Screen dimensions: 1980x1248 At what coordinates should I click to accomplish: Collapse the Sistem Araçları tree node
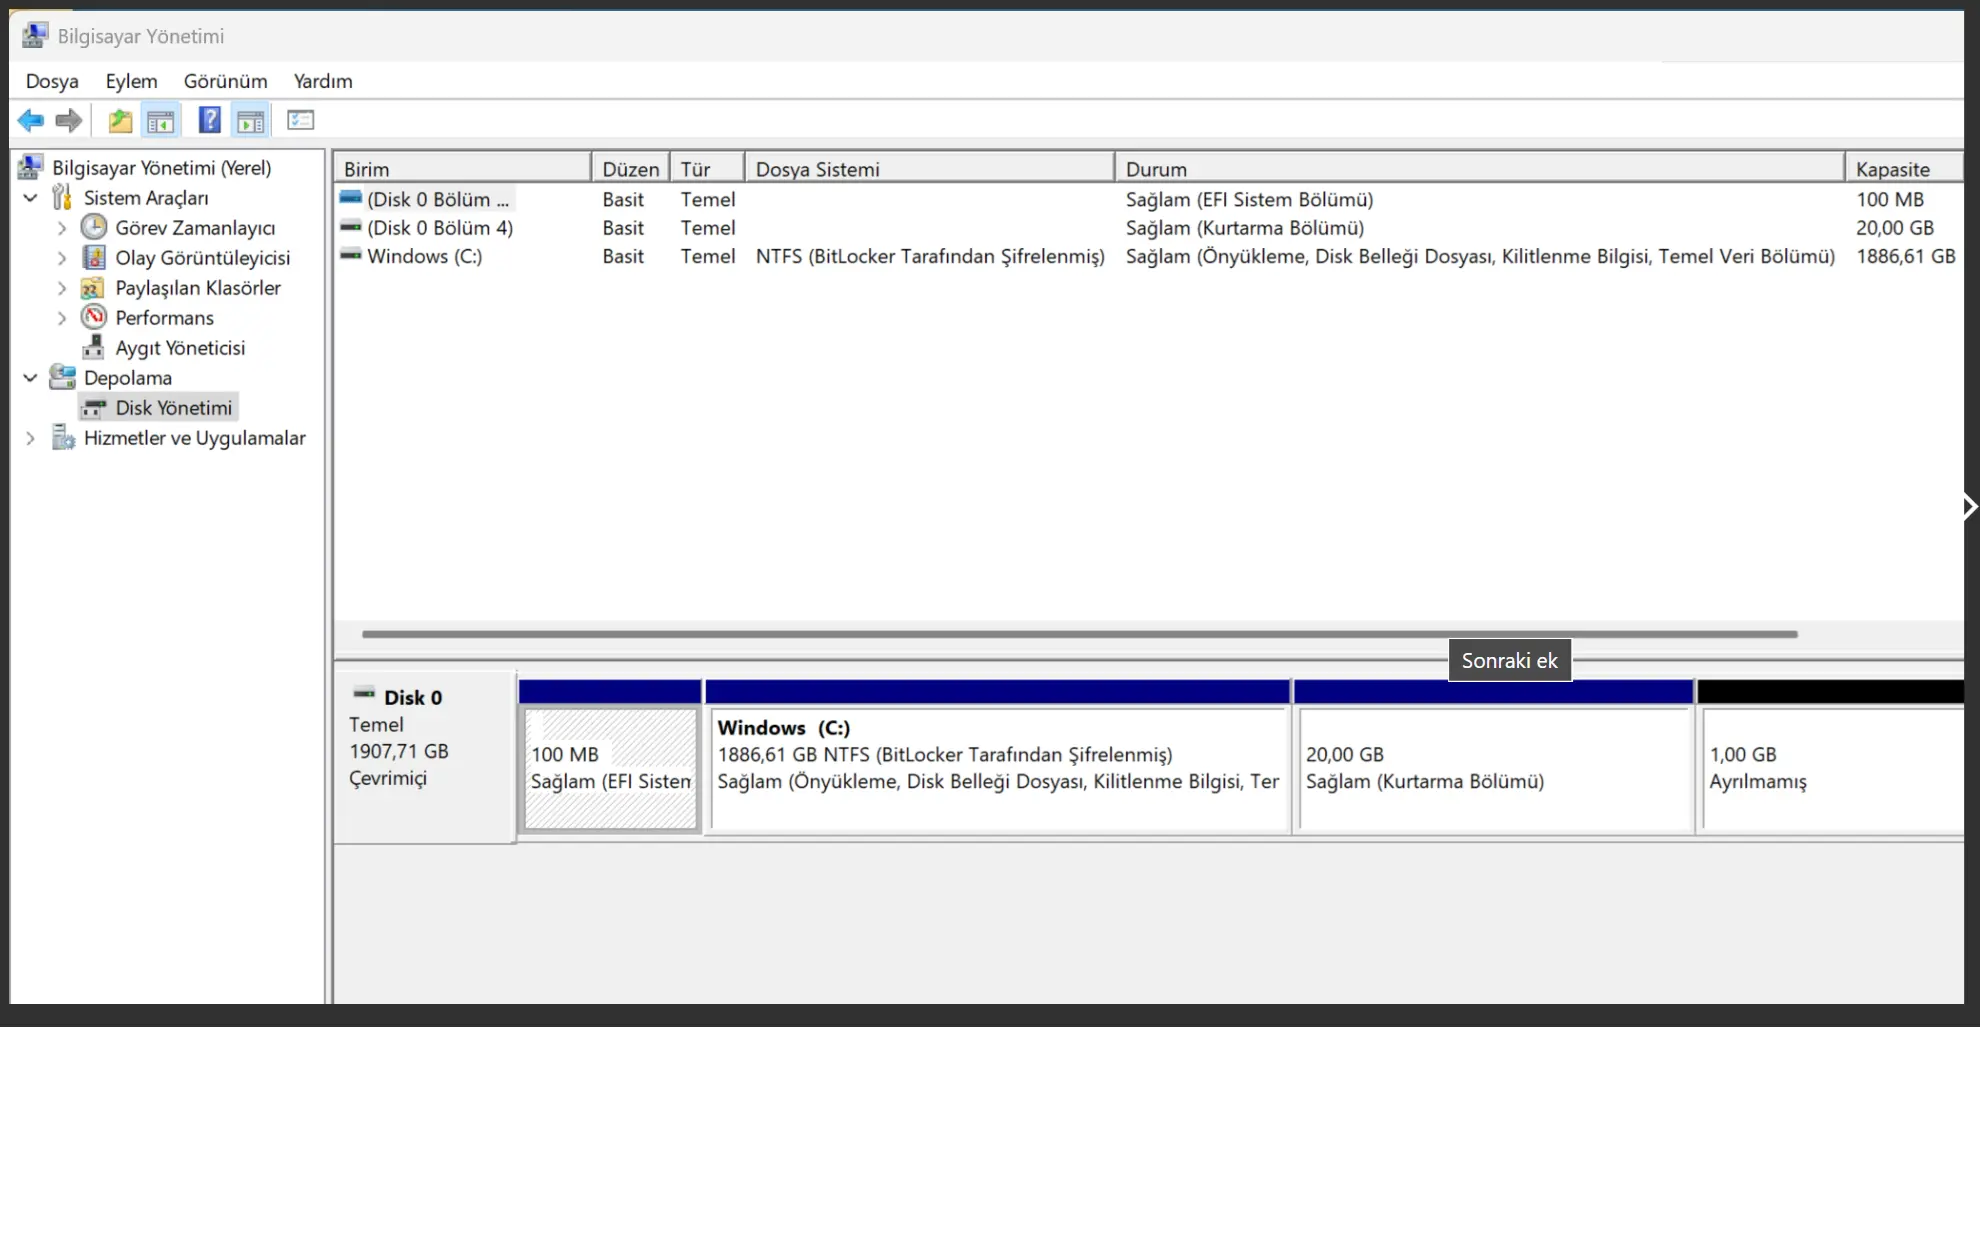click(31, 198)
